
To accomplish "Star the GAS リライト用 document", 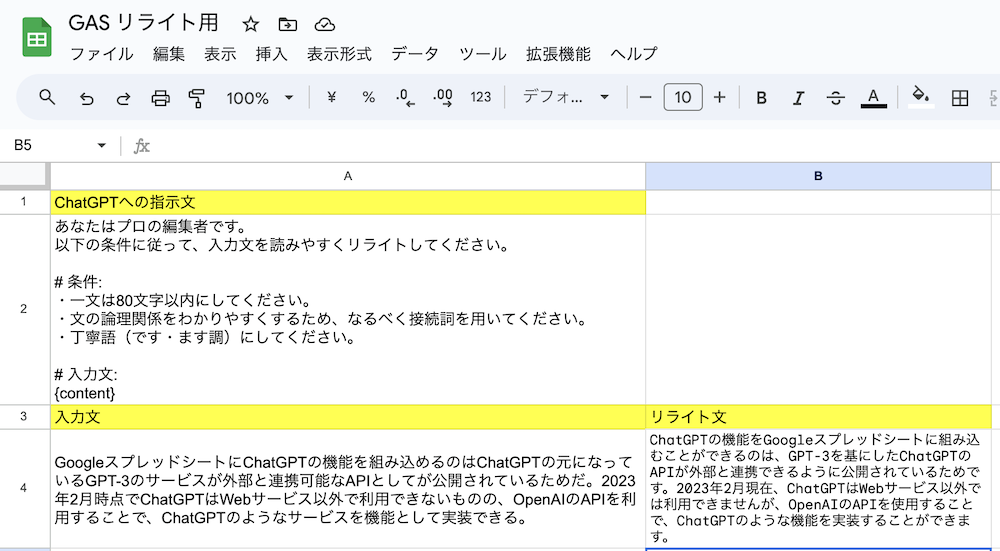I will point(251,24).
